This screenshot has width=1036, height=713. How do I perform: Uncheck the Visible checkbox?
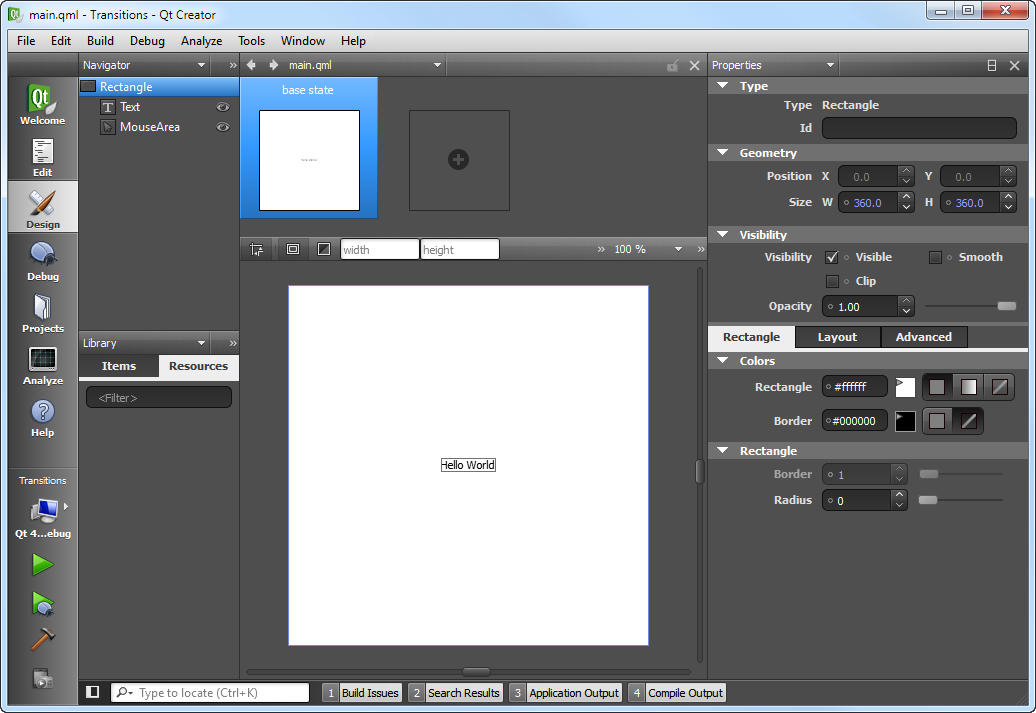(x=832, y=257)
